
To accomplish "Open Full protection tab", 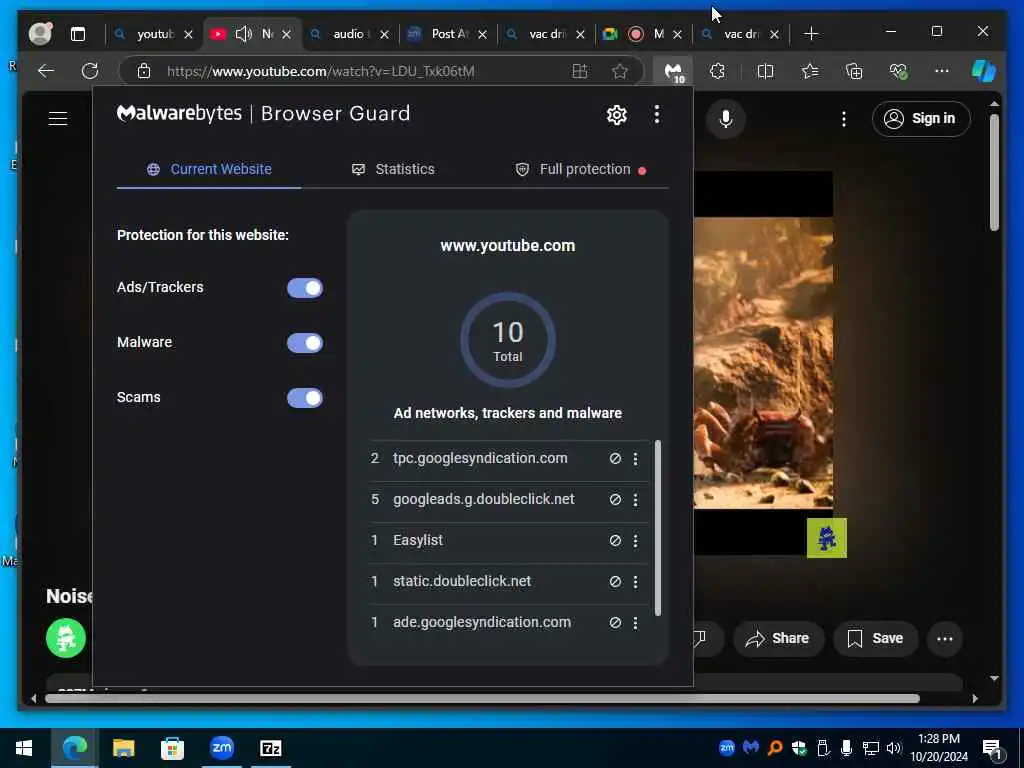I will 580,170.
